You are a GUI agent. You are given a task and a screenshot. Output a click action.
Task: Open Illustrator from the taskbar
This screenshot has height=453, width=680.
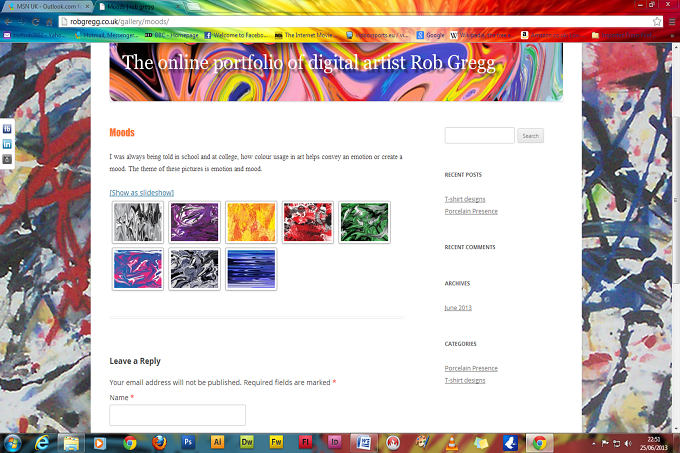tap(217, 442)
